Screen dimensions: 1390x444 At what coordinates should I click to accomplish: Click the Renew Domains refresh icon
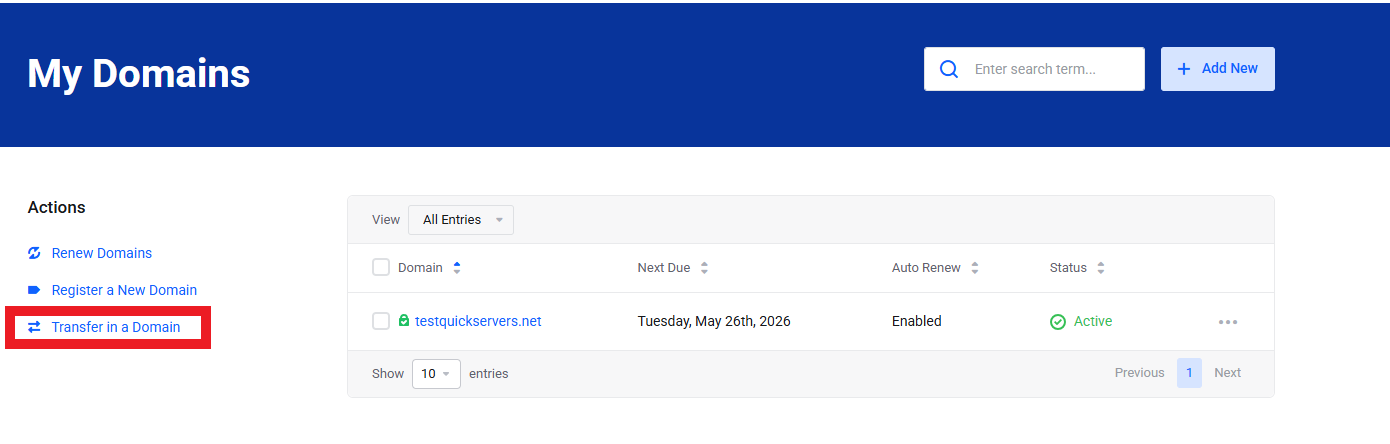[34, 253]
